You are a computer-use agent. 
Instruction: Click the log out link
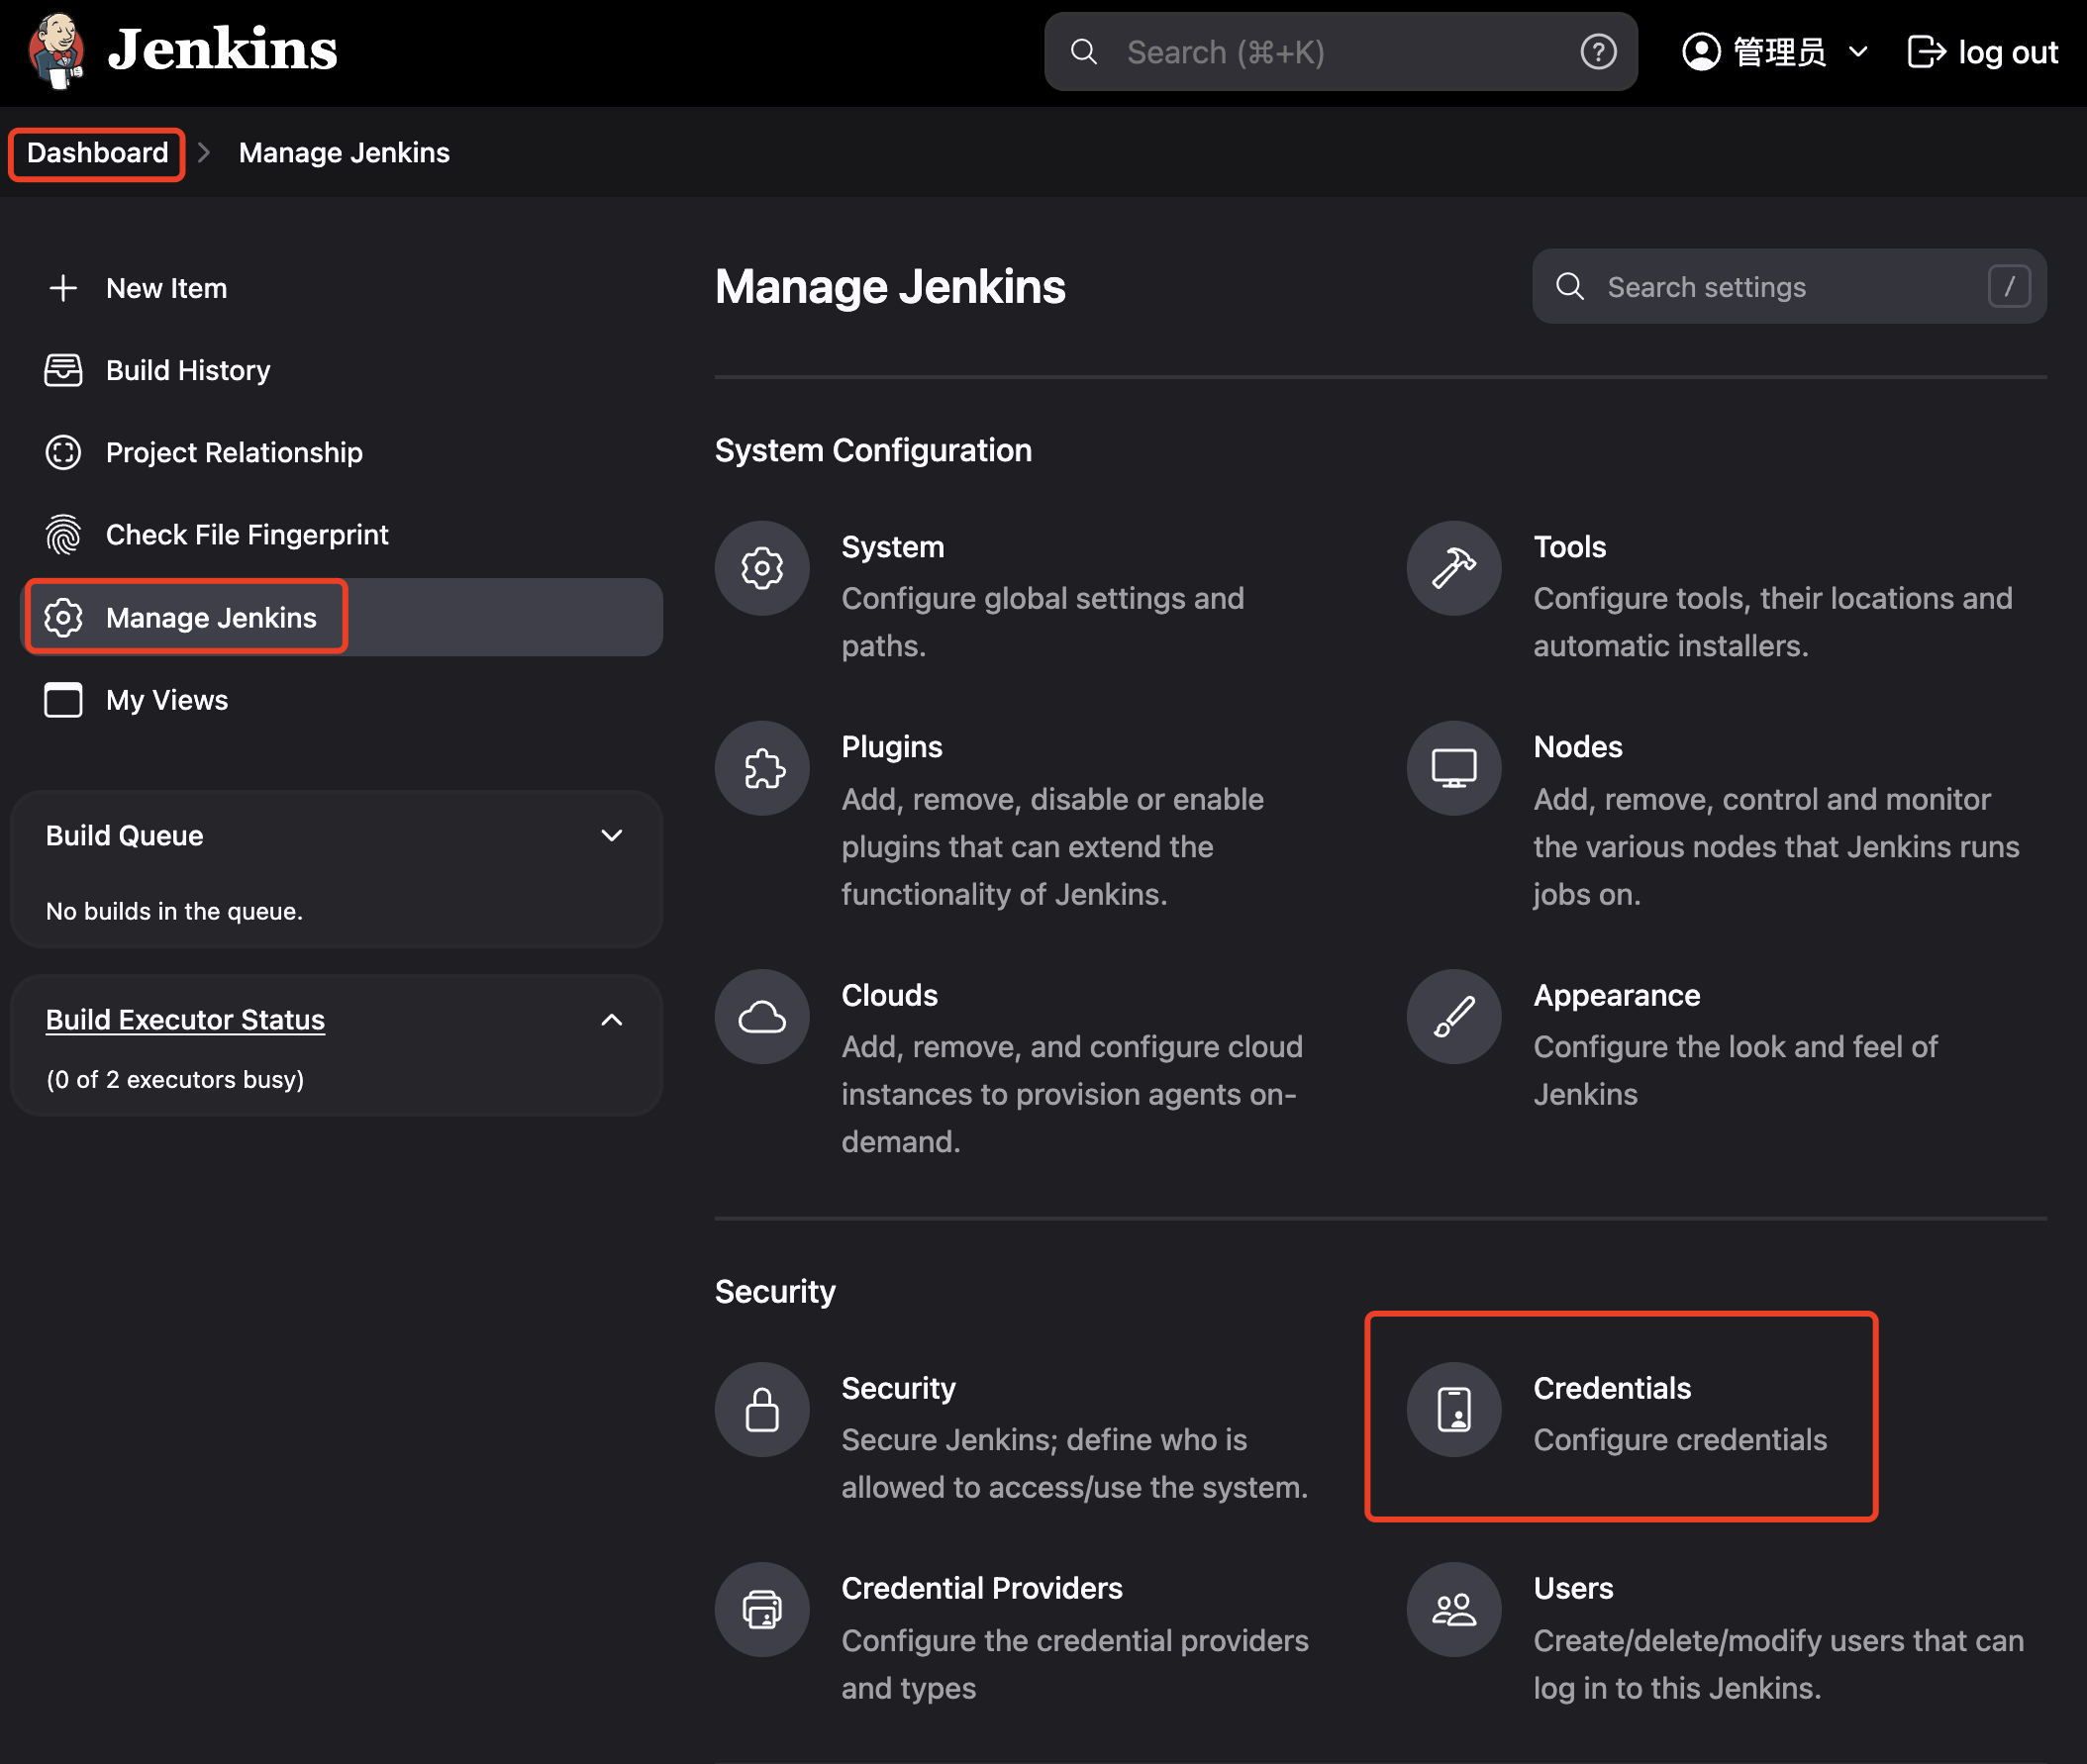pyautogui.click(x=1982, y=52)
